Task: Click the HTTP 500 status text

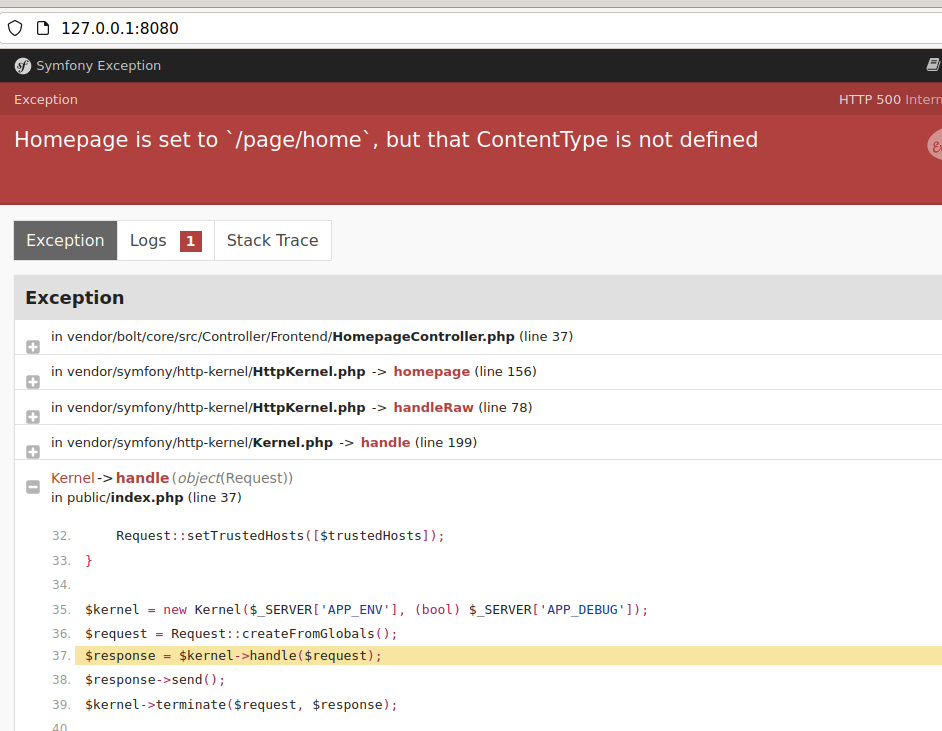Action: coord(869,100)
